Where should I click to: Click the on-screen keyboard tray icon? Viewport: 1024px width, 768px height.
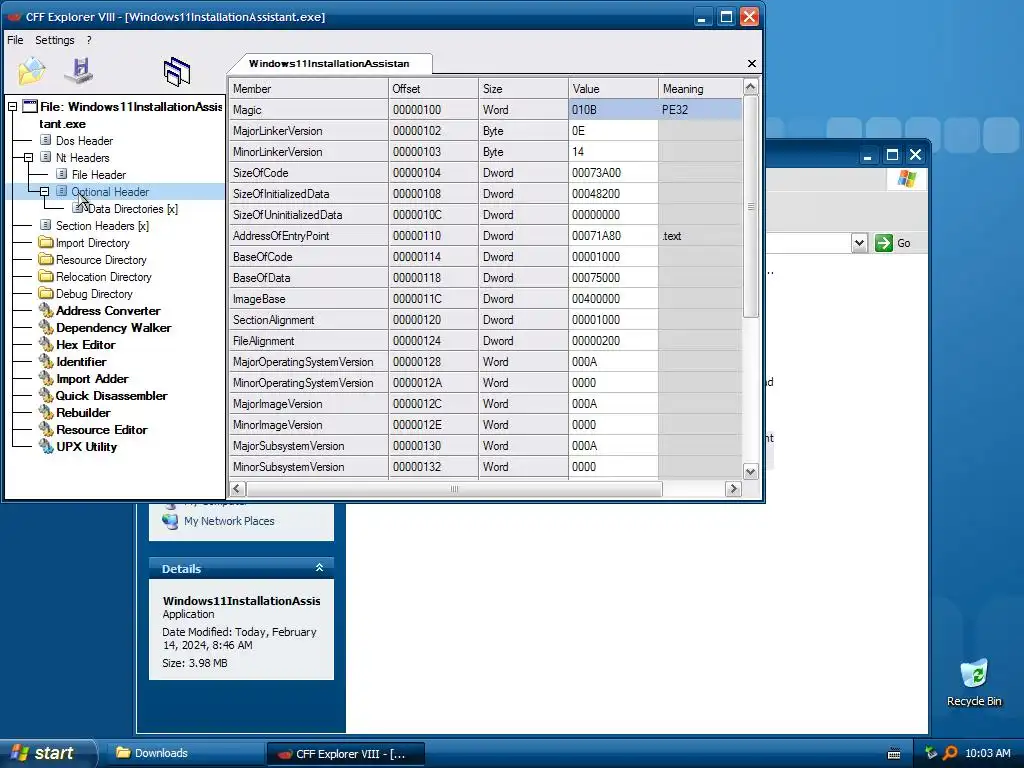(x=894, y=754)
